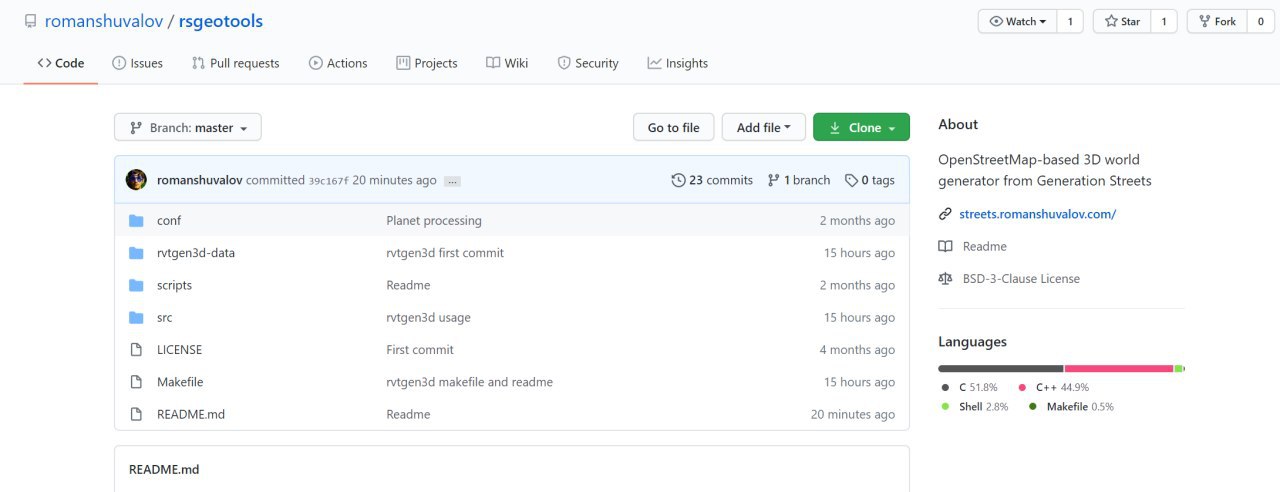
Task: View the 23 commits history
Action: click(712, 180)
